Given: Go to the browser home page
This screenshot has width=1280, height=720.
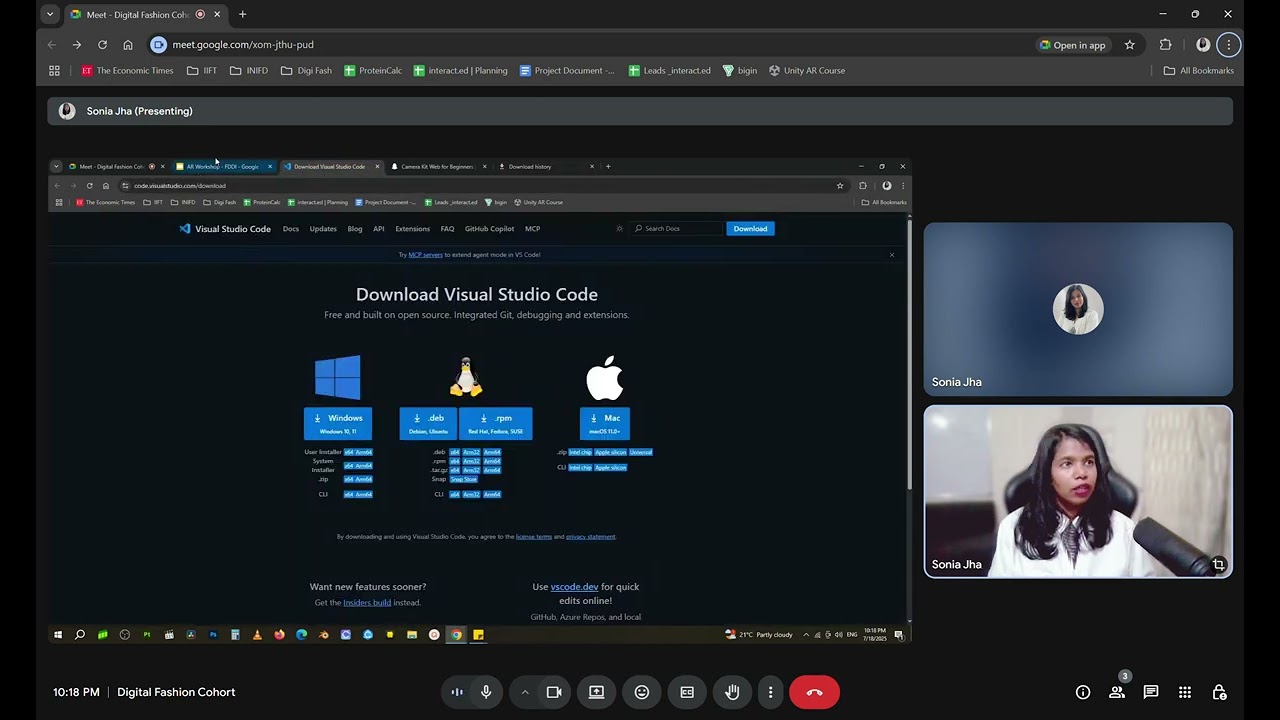Looking at the screenshot, I should (128, 45).
